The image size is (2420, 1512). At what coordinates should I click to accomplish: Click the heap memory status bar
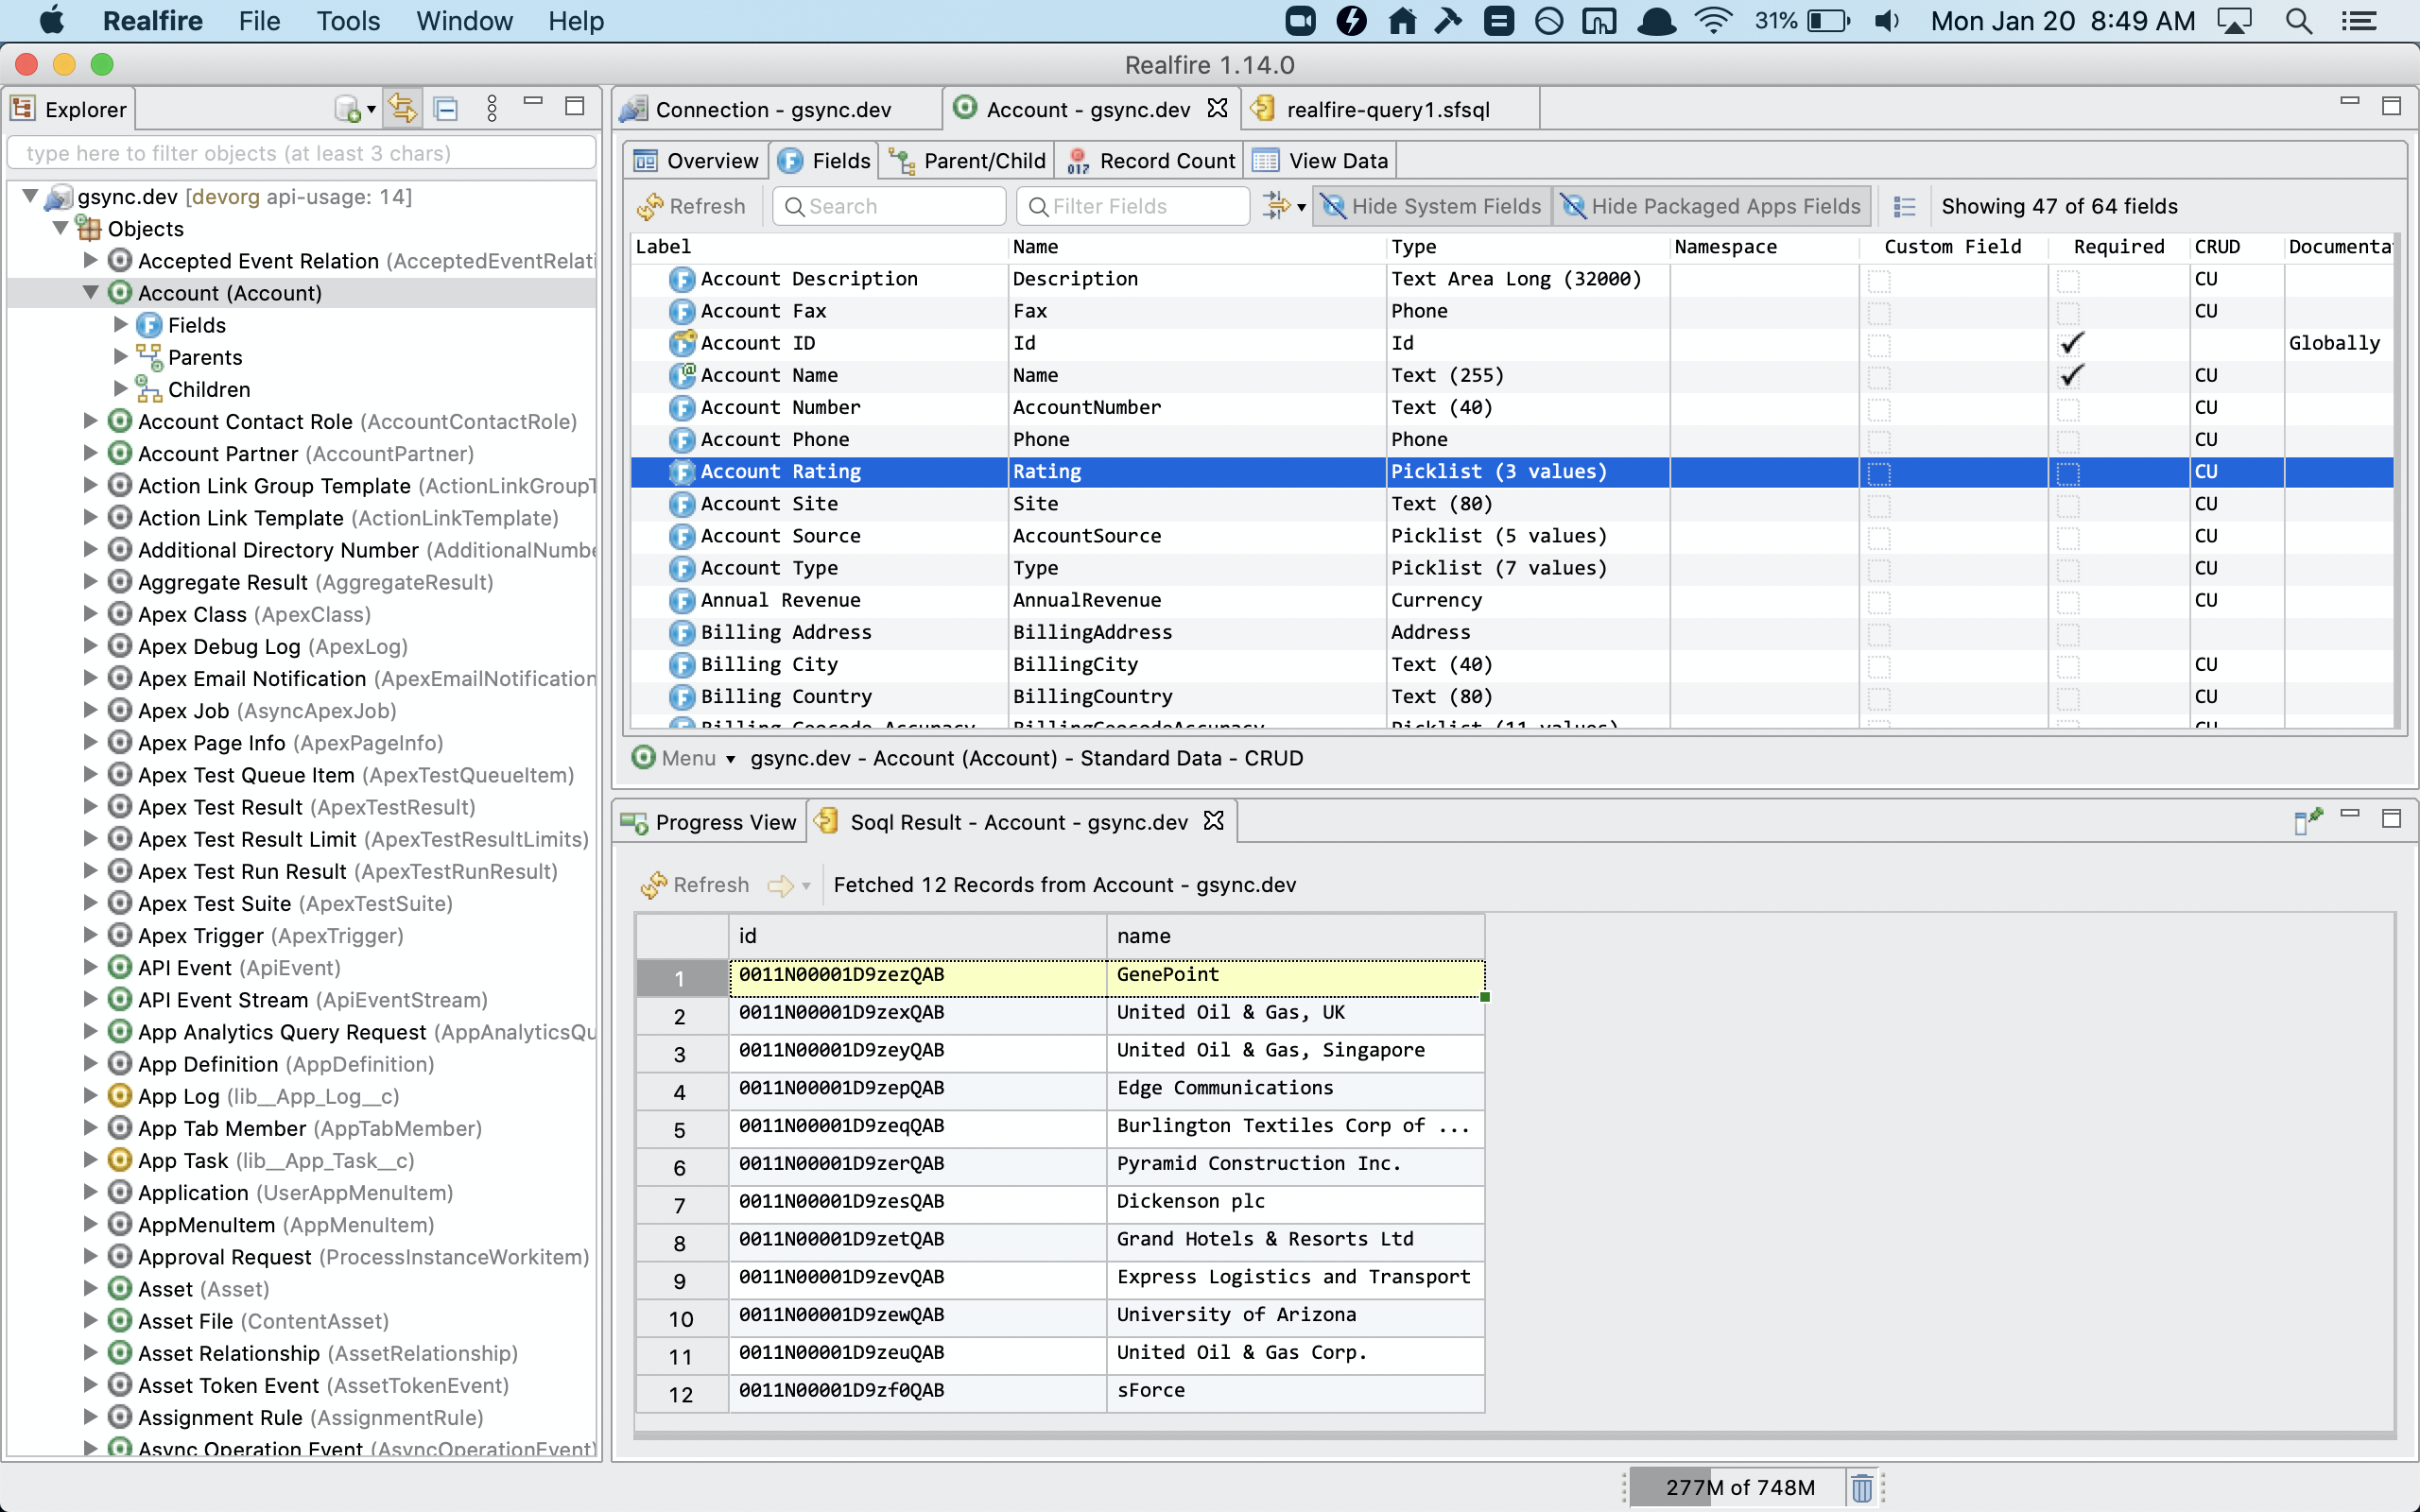tap(1739, 1487)
